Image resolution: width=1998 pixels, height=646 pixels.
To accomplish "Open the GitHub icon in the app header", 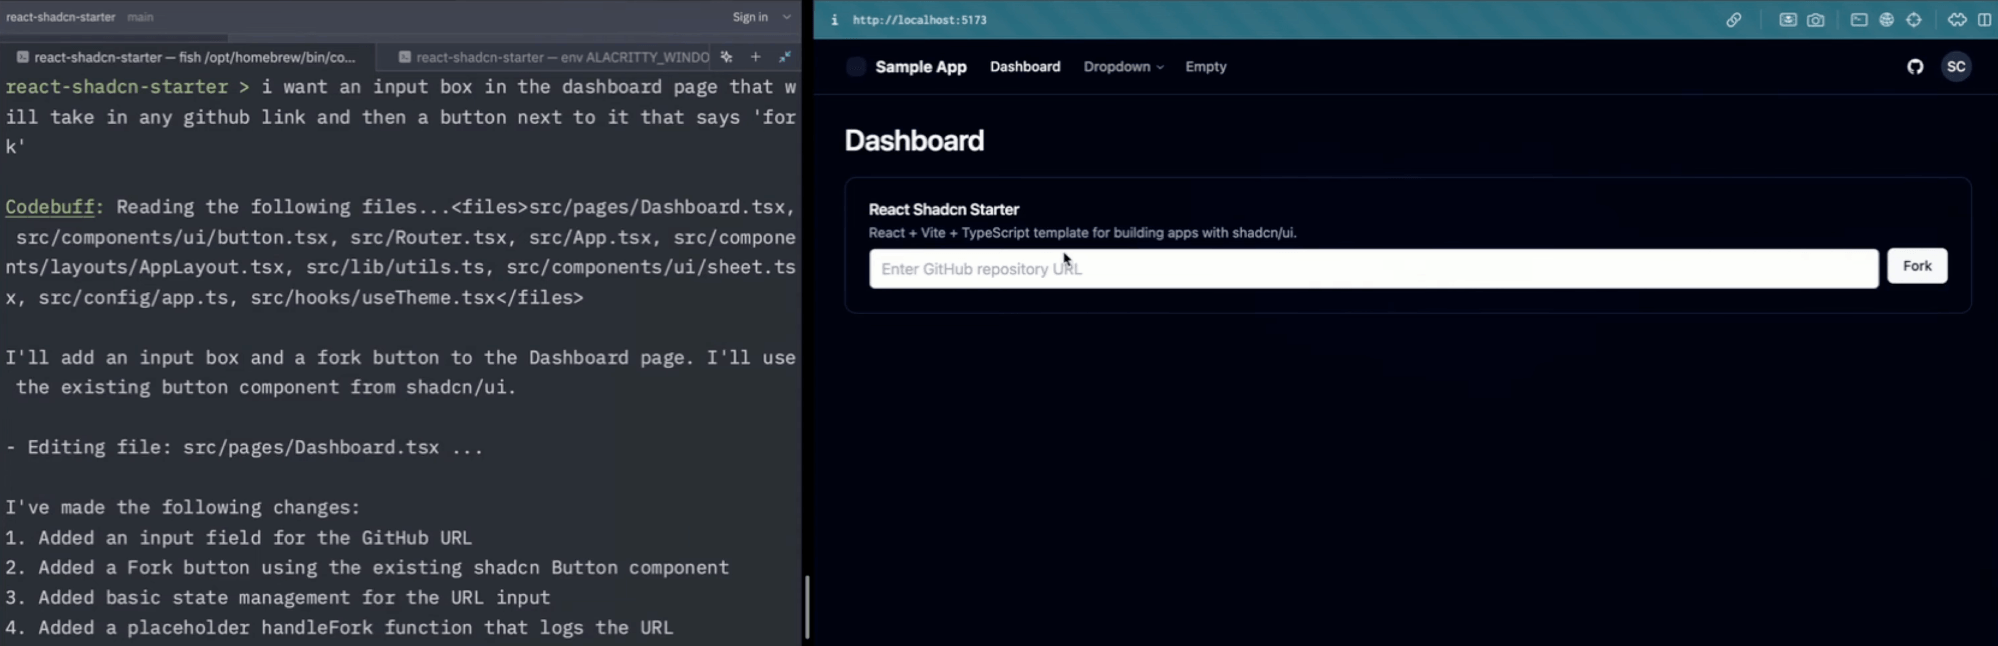I will (x=1915, y=67).
